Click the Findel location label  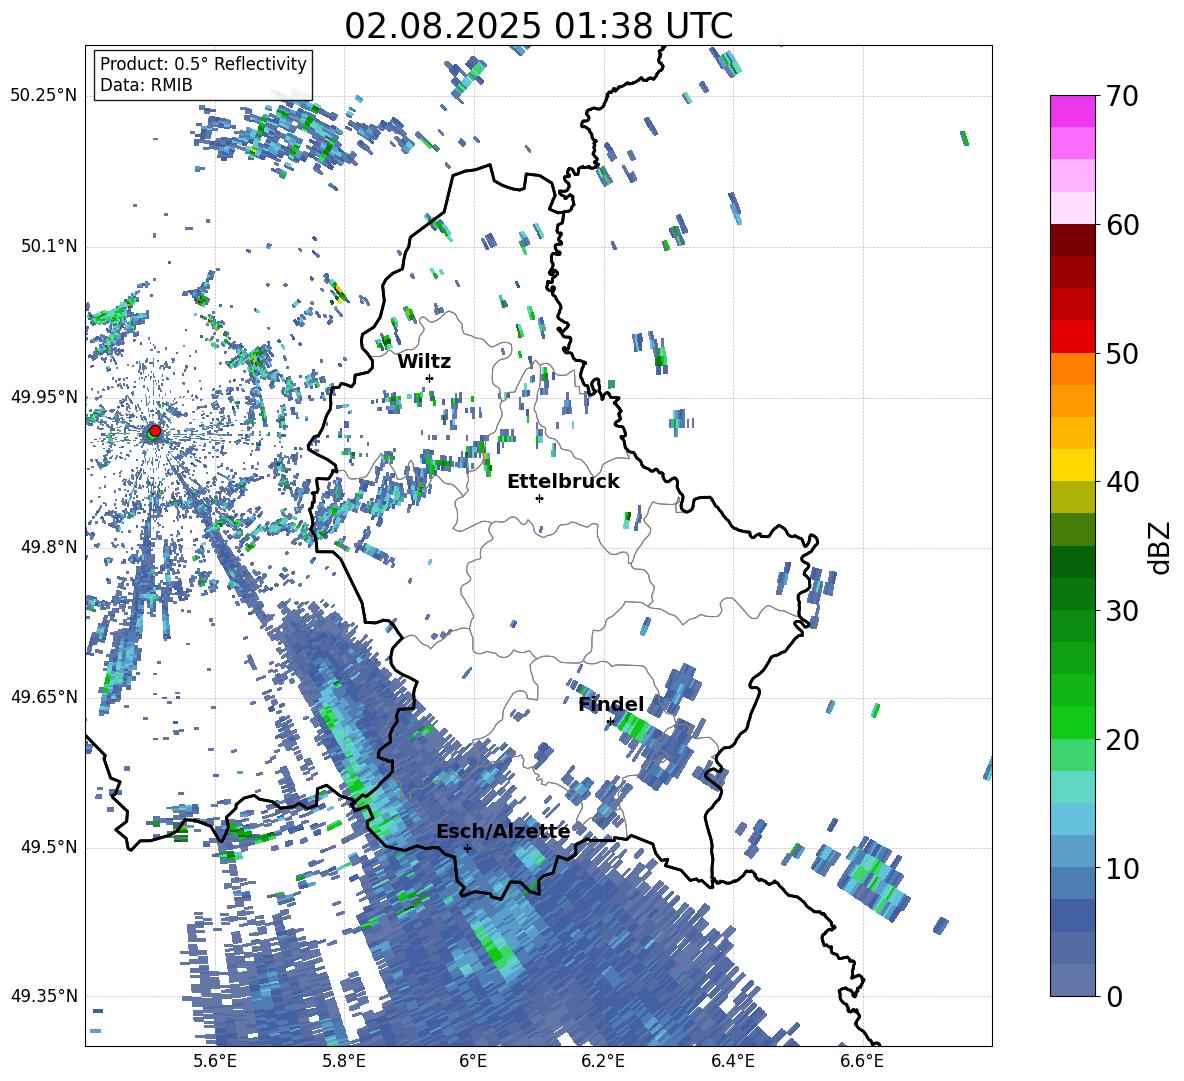coord(611,705)
